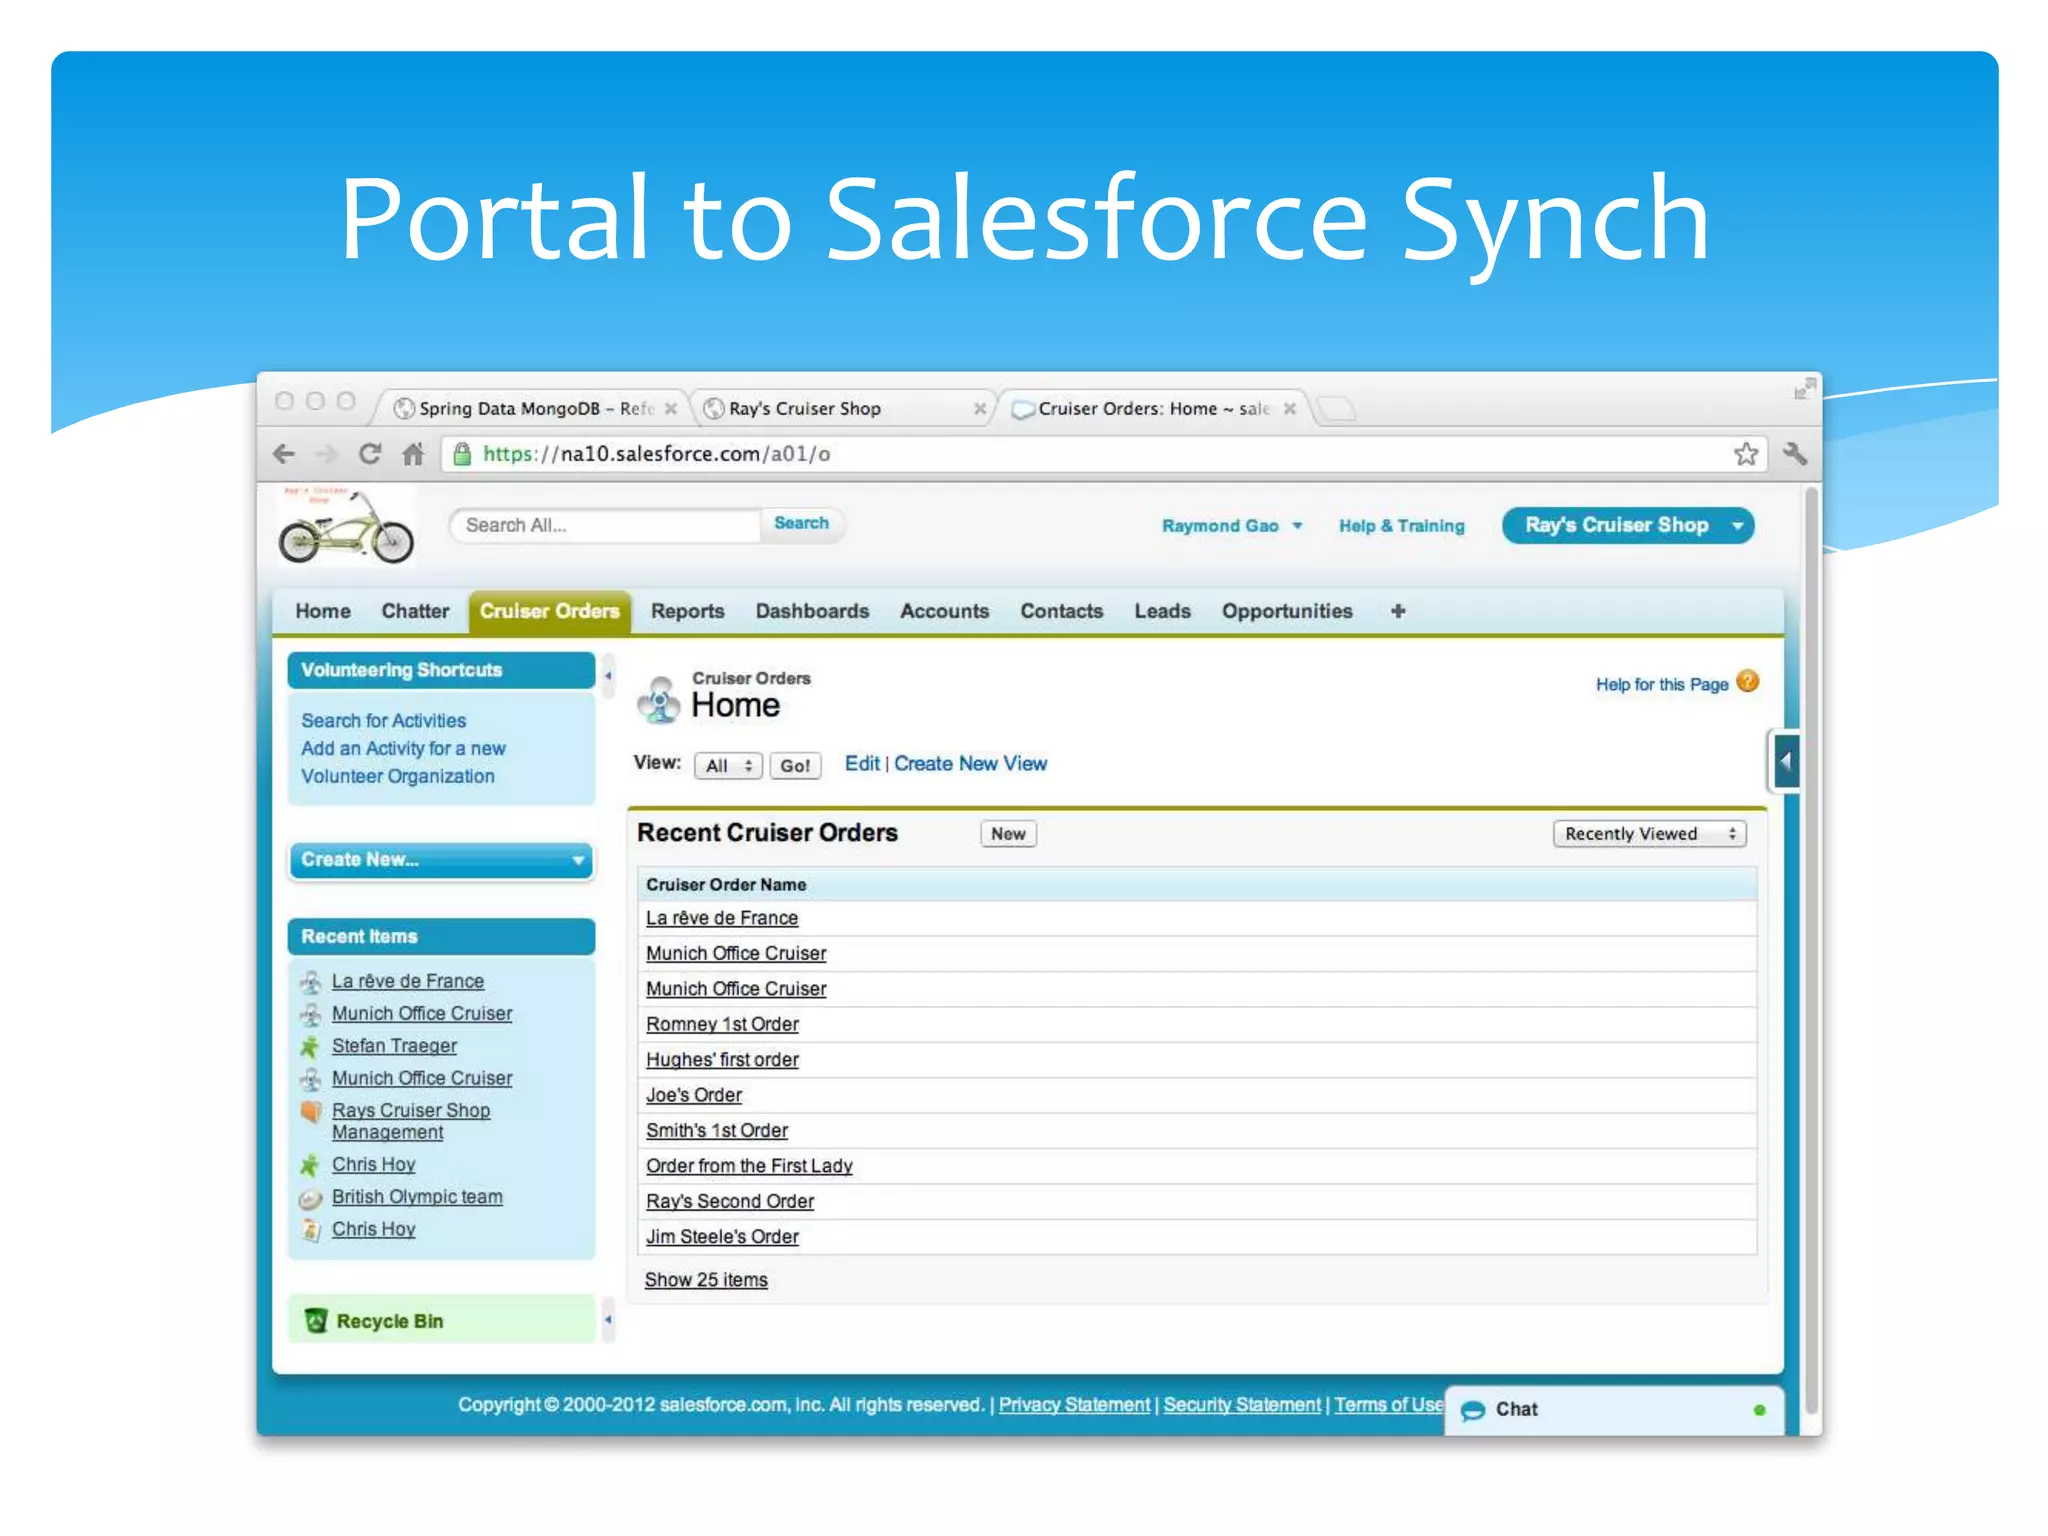Viewport: 2048px width, 1536px height.
Task: Click the orange help question-mark icon
Action: pos(1747,682)
